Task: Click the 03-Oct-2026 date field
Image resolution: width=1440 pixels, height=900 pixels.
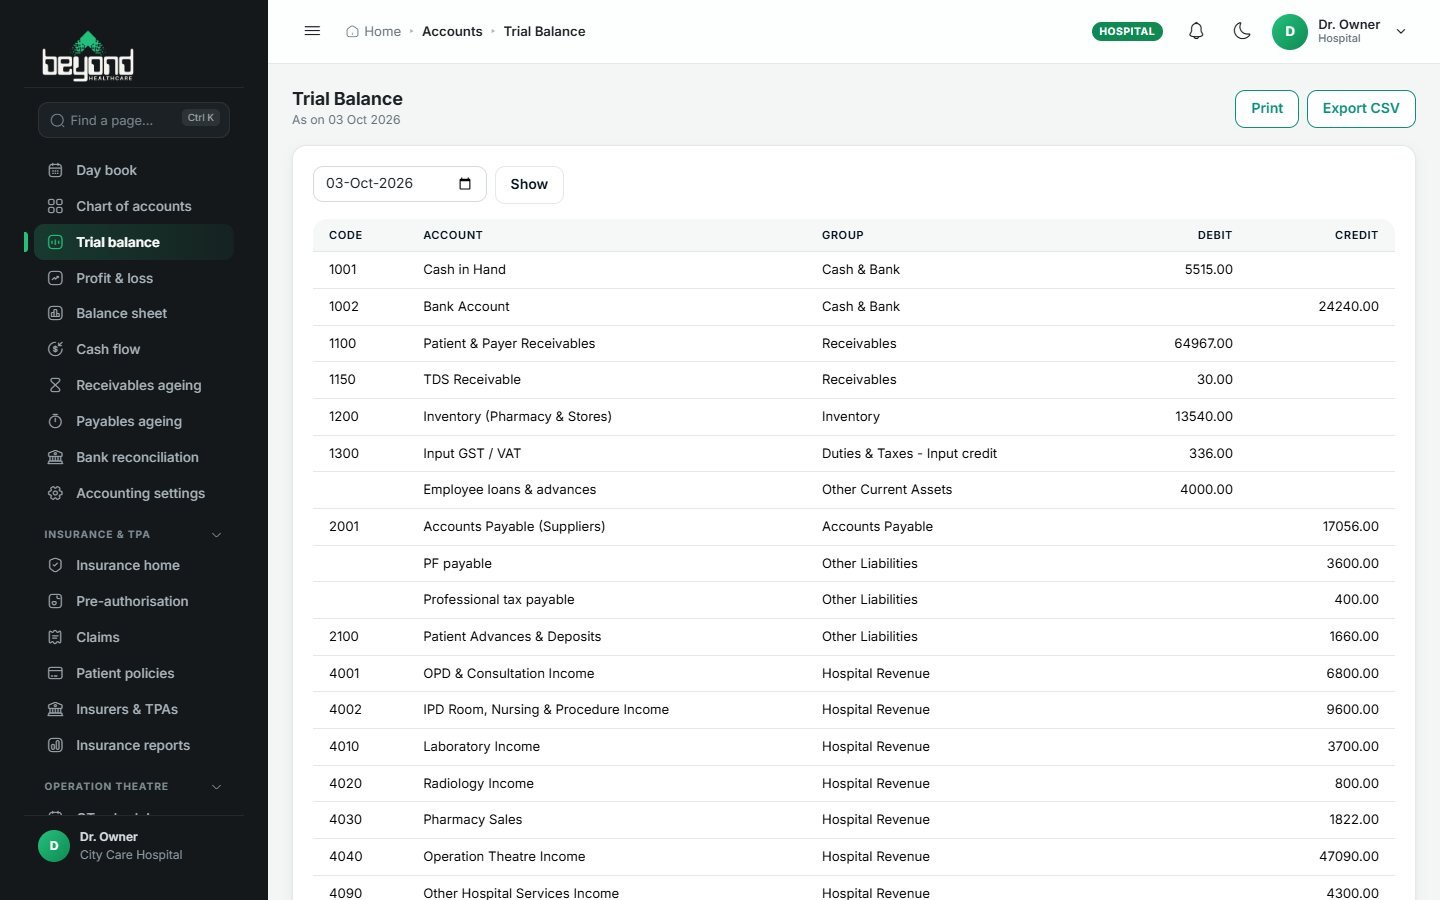Action: (x=399, y=184)
